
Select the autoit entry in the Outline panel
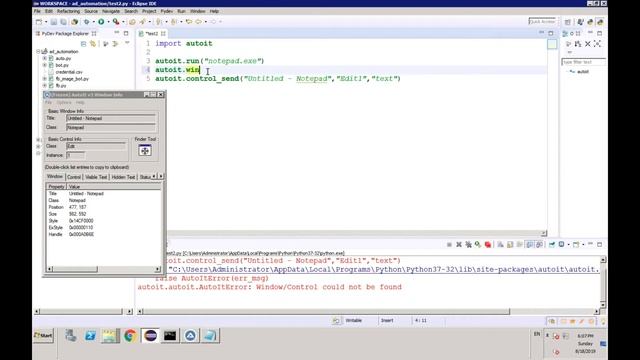point(582,72)
